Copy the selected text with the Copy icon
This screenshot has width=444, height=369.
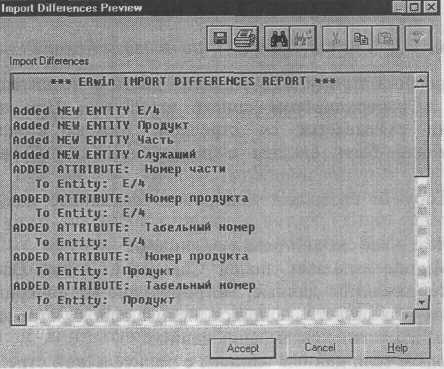click(360, 38)
